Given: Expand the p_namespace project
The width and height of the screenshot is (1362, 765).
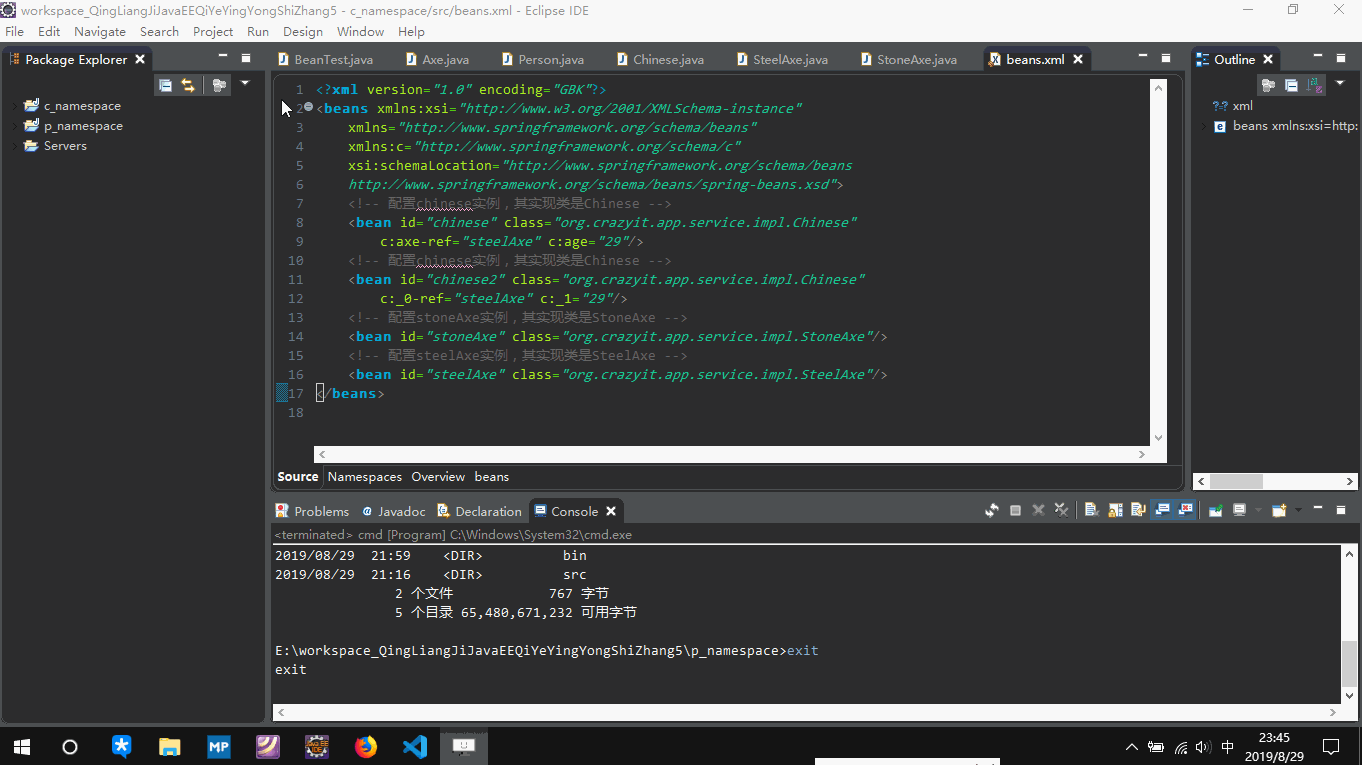Looking at the screenshot, I should point(13,126).
